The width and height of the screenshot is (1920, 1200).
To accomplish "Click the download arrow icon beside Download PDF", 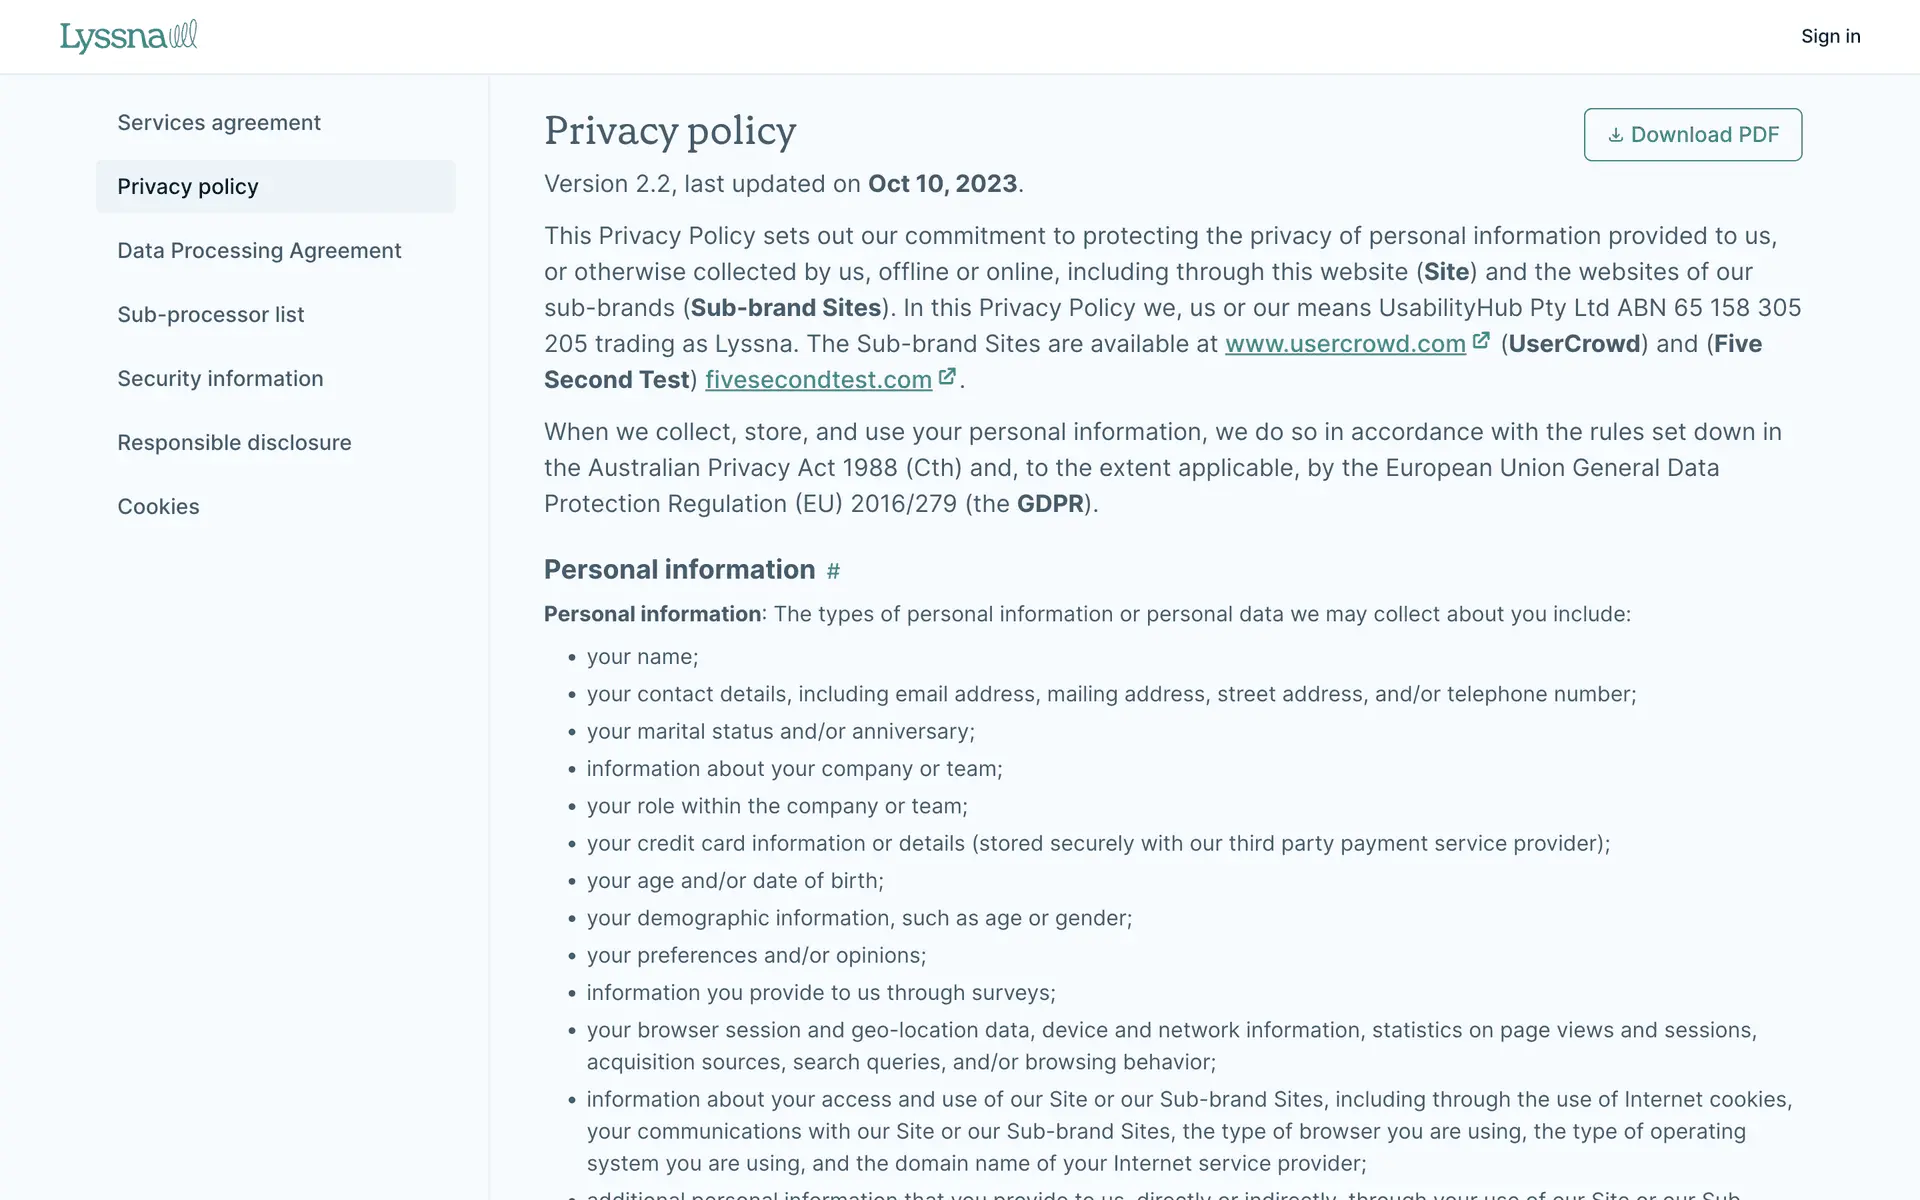I will pyautogui.click(x=1615, y=135).
